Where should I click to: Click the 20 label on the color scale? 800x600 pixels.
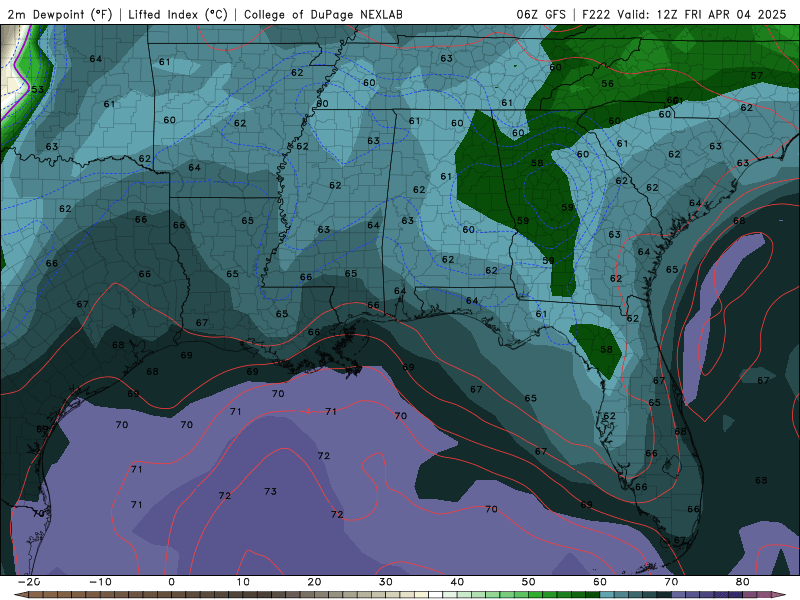coord(314,582)
